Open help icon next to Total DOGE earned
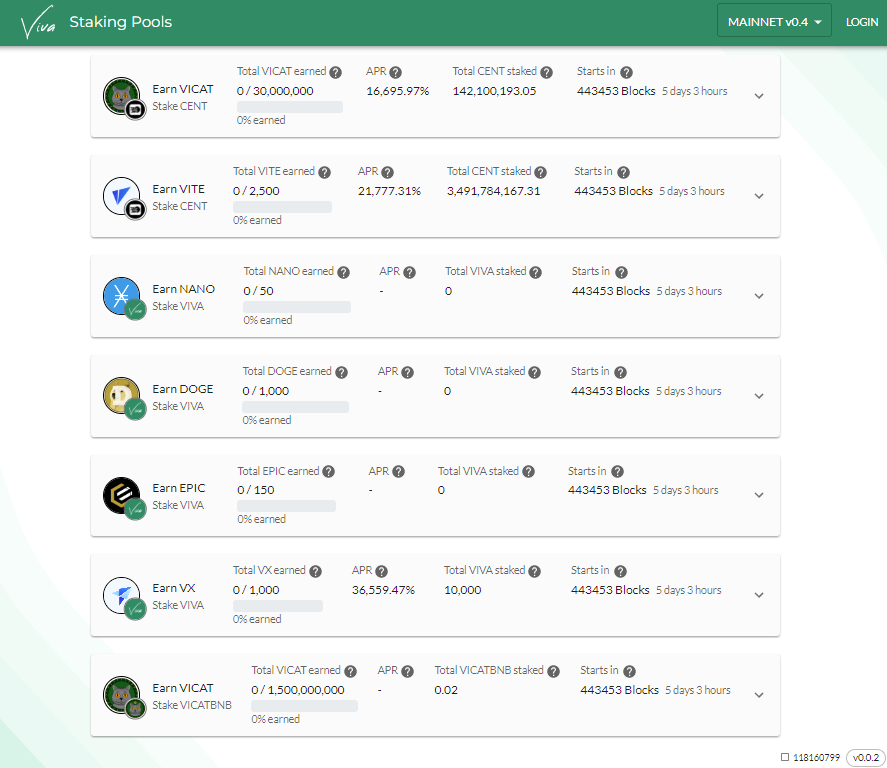 pyautogui.click(x=341, y=372)
